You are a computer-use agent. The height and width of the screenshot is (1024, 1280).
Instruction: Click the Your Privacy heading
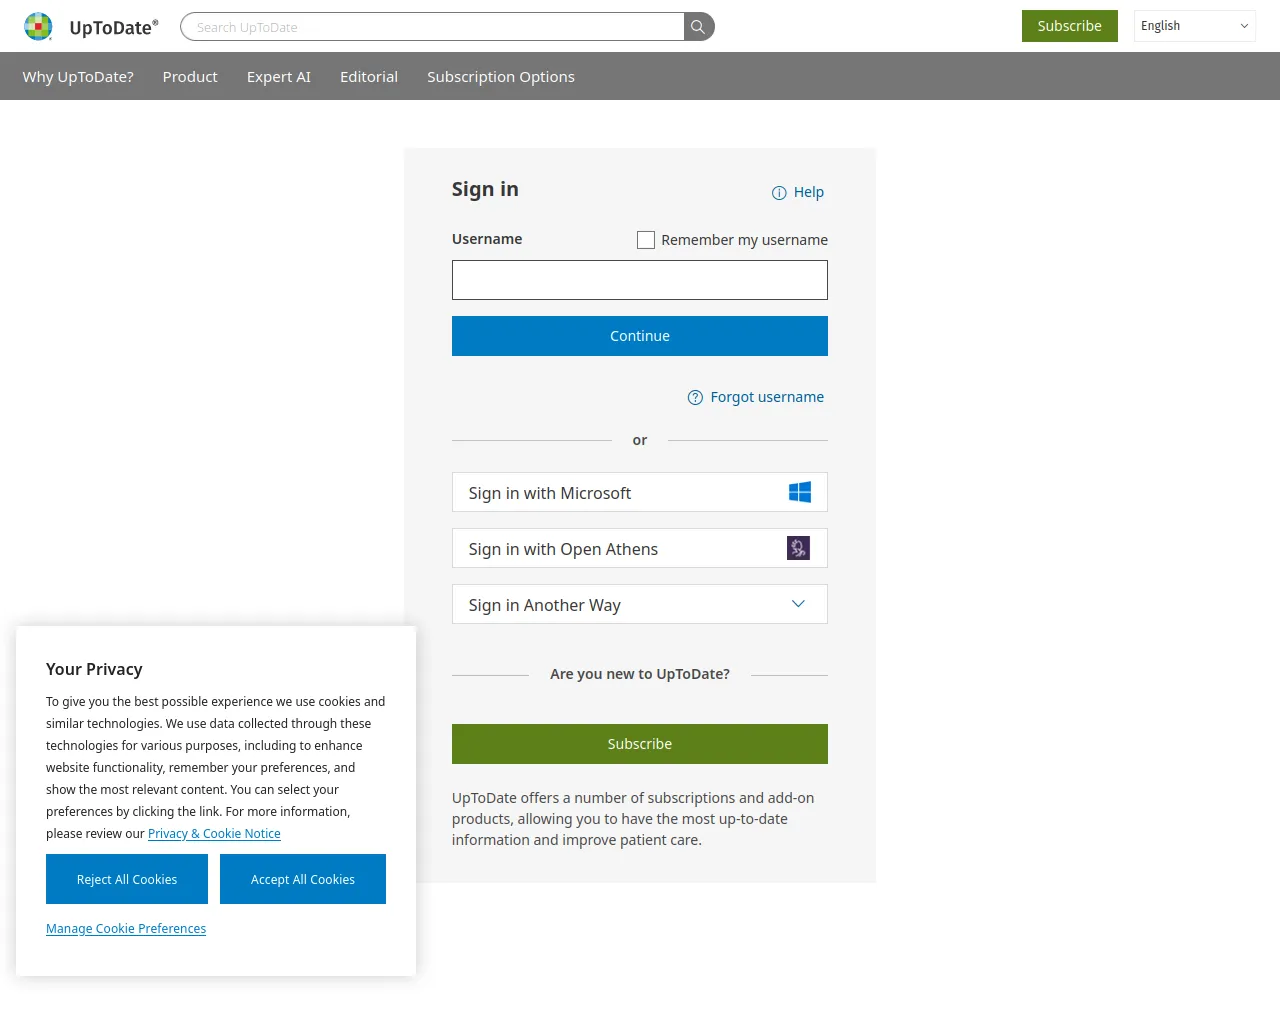tap(94, 669)
